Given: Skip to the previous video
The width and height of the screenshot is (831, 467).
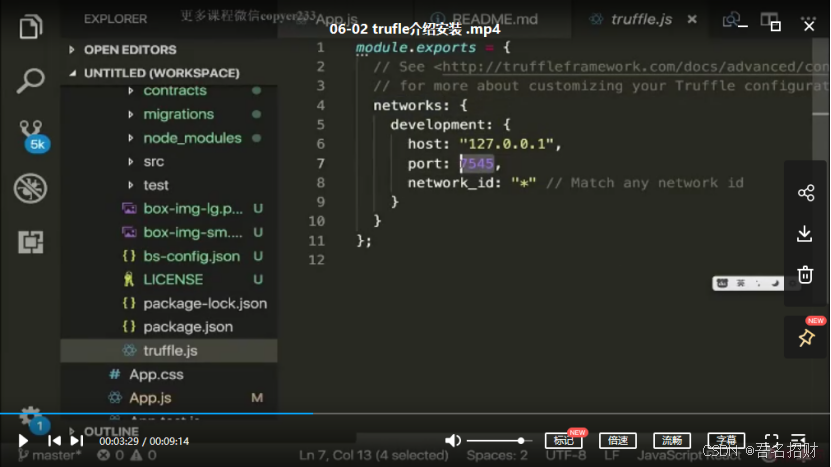Looking at the screenshot, I should click(x=54, y=440).
